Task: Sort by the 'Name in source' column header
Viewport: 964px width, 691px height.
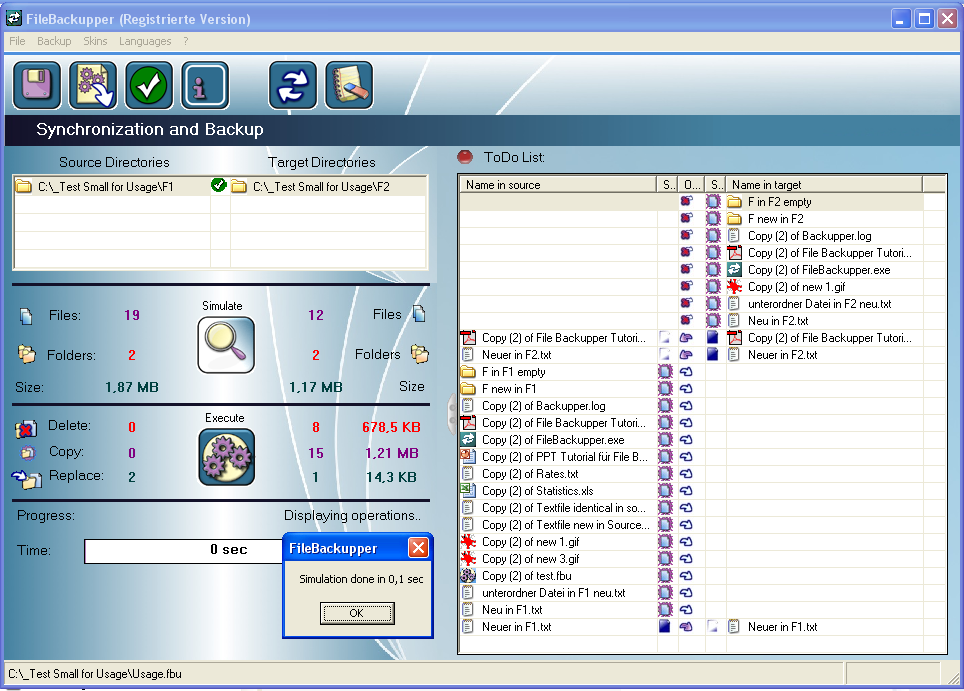Action: (558, 184)
